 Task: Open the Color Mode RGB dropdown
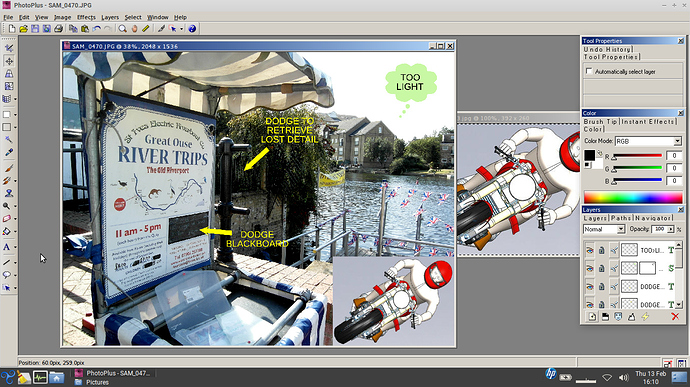[677, 141]
